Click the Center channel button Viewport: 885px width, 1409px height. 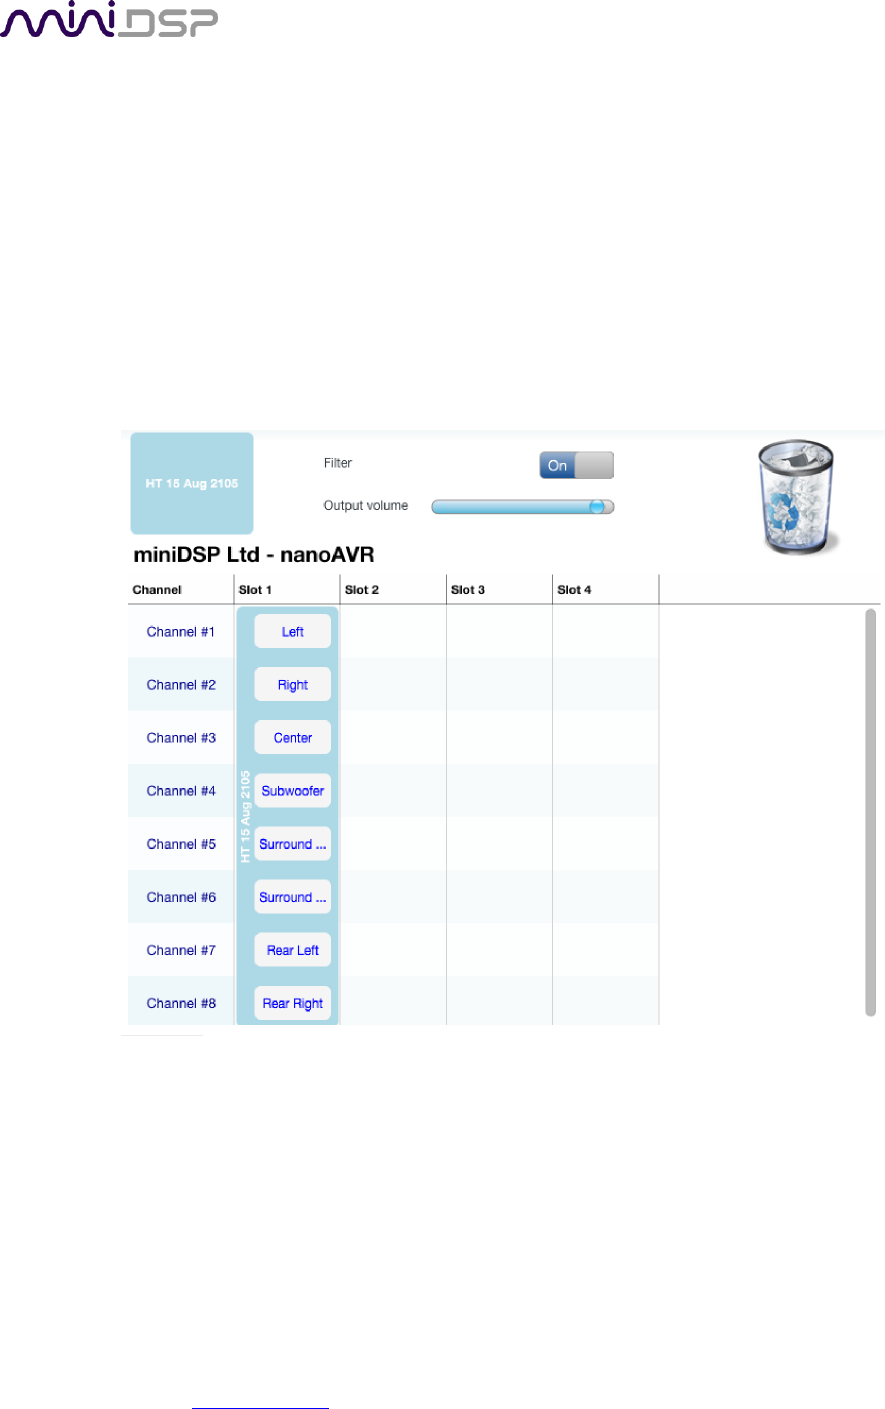click(292, 738)
